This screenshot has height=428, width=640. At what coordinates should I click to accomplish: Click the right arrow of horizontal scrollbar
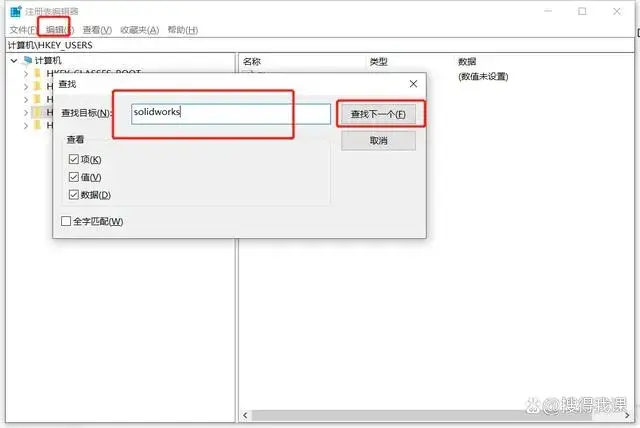(627, 415)
